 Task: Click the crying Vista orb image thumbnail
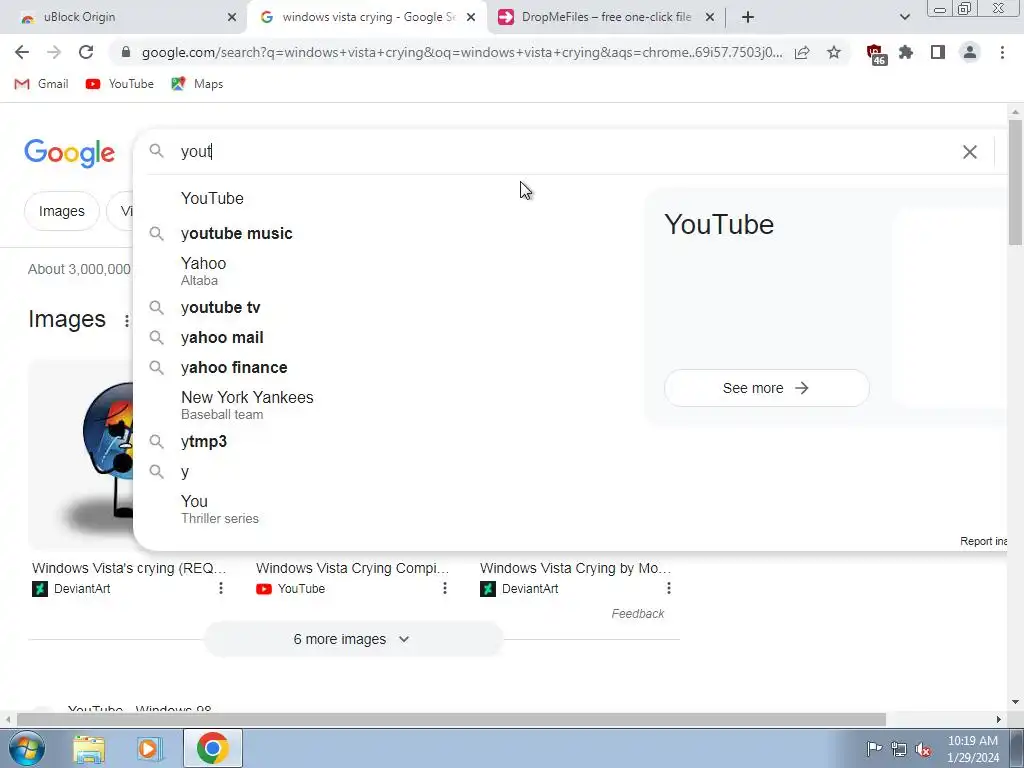(82, 454)
